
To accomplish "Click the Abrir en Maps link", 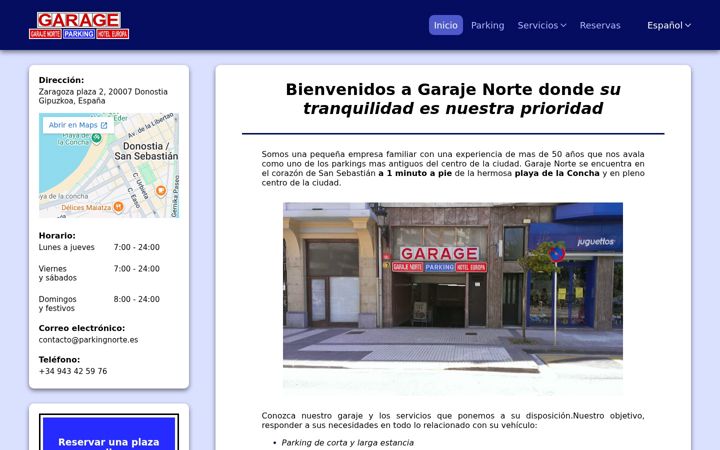I will tap(78, 125).
